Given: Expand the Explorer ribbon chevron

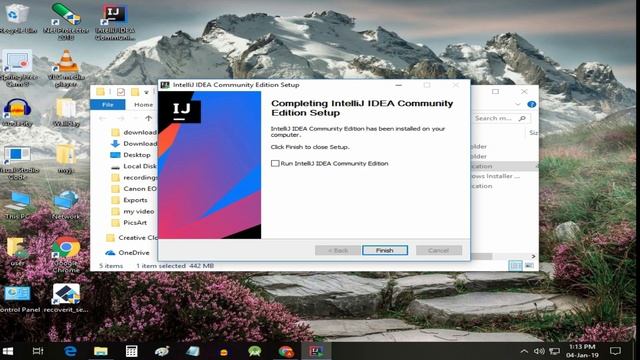Looking at the screenshot, I should (x=518, y=104).
